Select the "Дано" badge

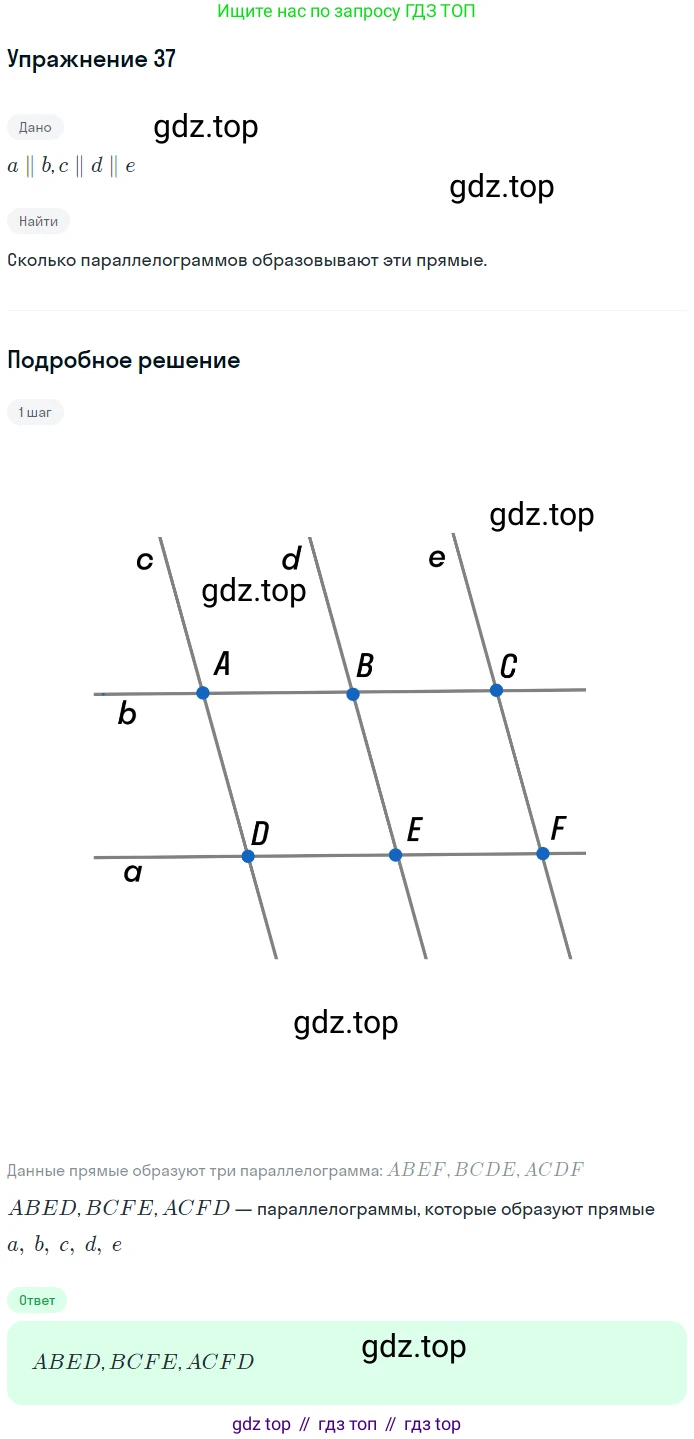pos(35,127)
